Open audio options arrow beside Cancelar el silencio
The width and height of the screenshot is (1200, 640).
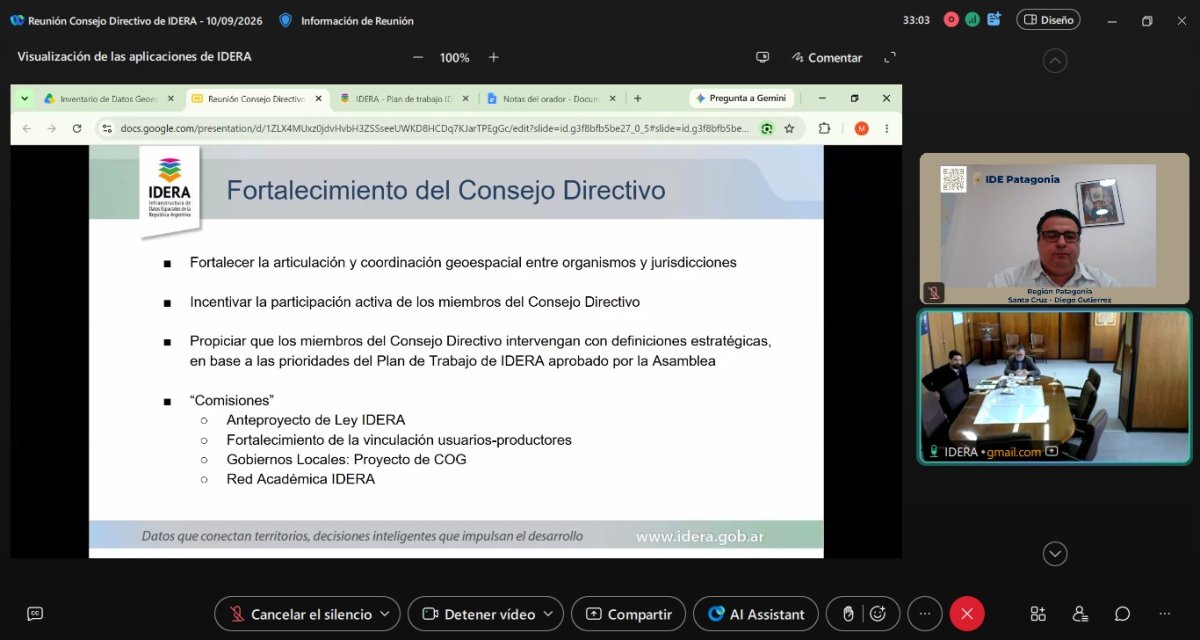click(387, 614)
